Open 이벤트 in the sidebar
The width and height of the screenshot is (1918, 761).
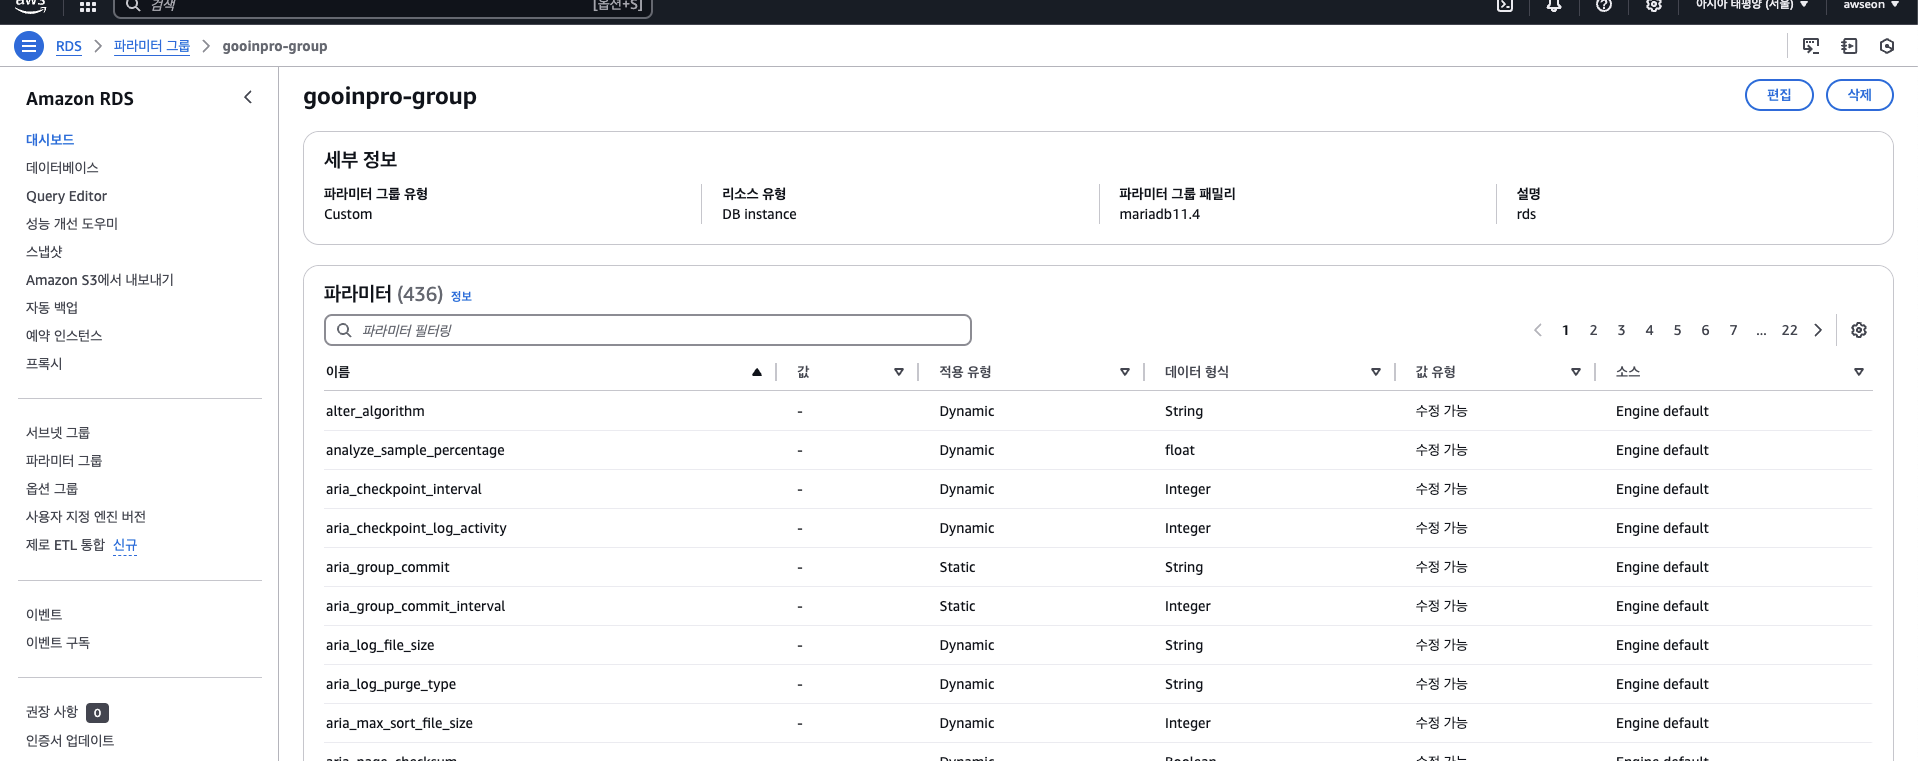tap(44, 615)
